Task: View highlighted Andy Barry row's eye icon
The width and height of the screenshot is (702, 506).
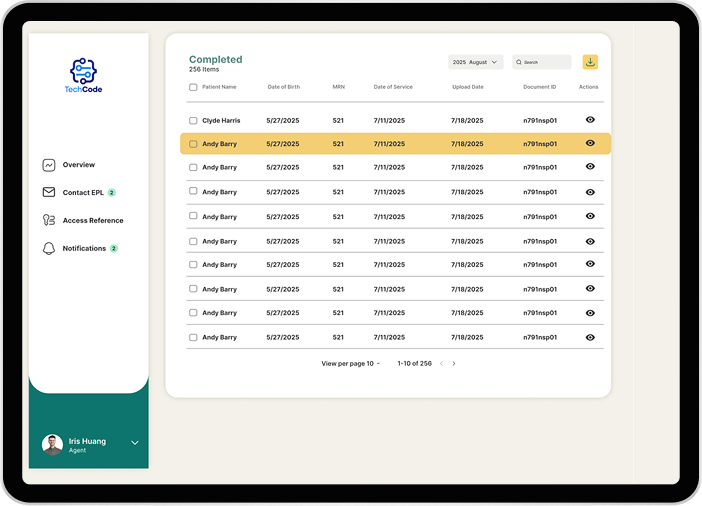Action: [590, 143]
